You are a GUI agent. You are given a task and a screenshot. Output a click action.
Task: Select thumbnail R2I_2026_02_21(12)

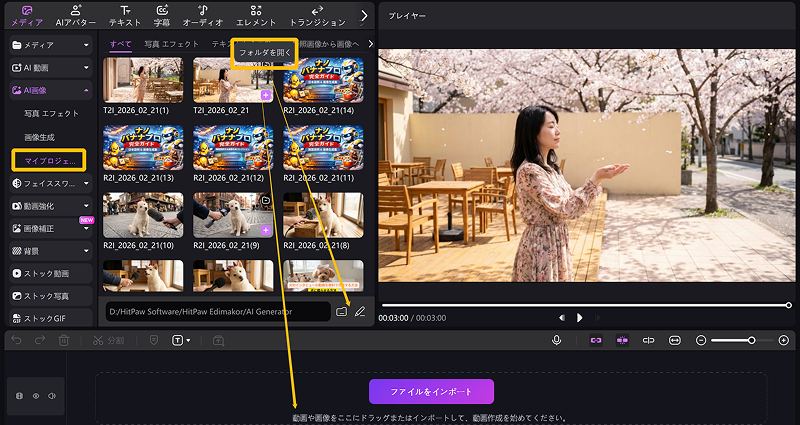(x=233, y=147)
